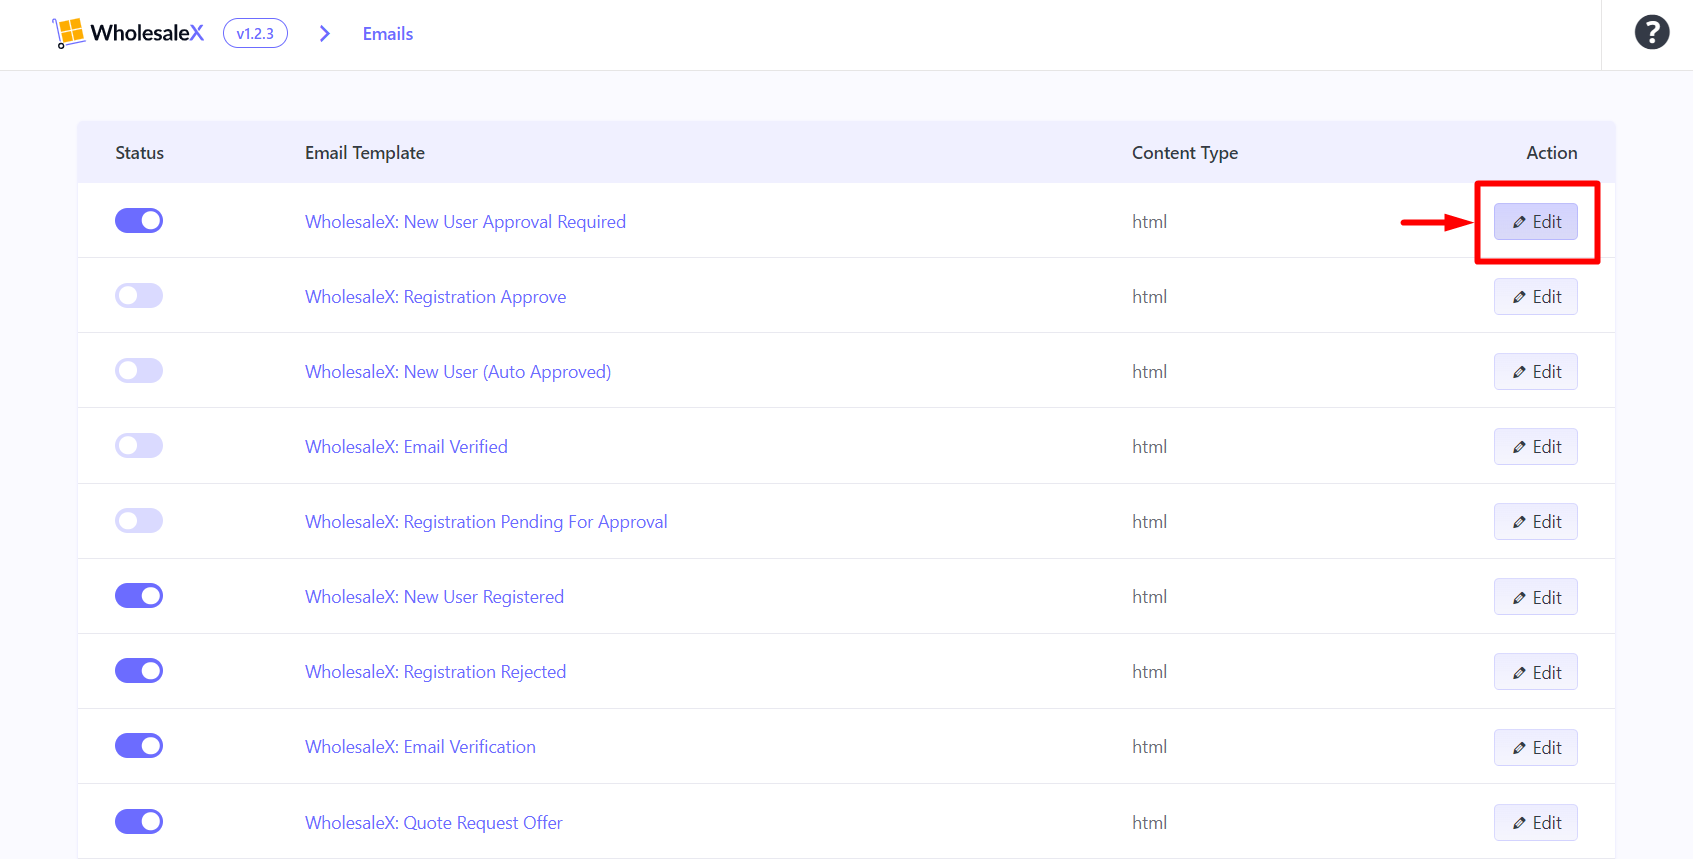The width and height of the screenshot is (1693, 859).
Task: Click the WholesaleX cart logo icon
Action: tap(69, 33)
